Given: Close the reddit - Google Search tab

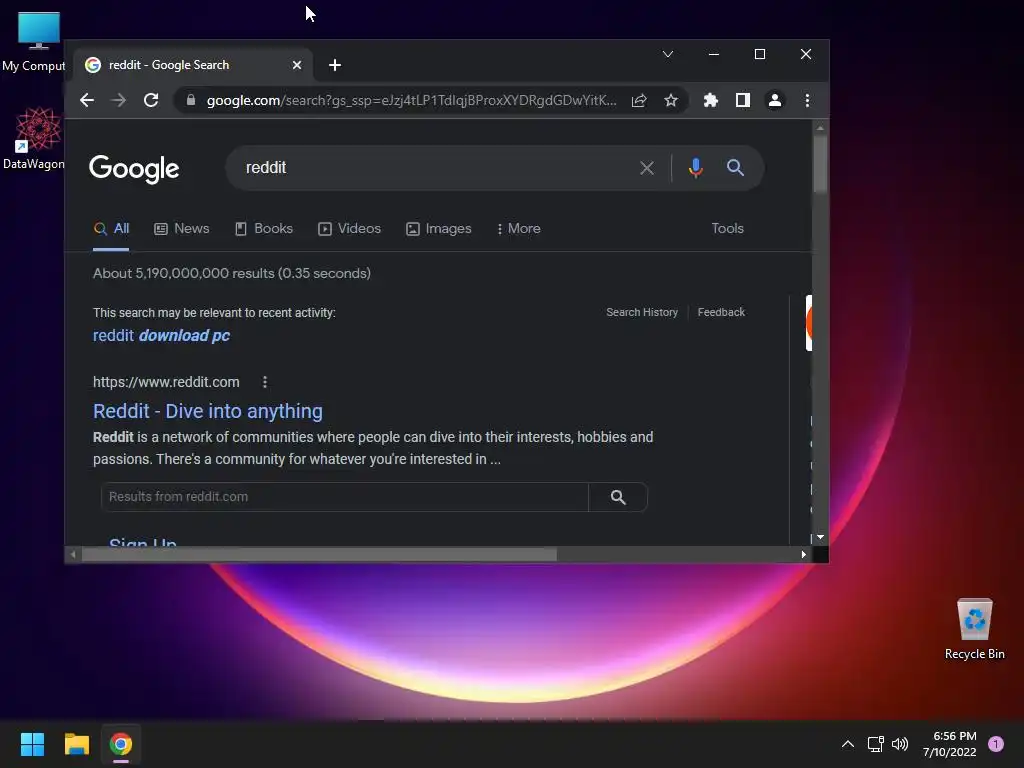Looking at the screenshot, I should [296, 65].
